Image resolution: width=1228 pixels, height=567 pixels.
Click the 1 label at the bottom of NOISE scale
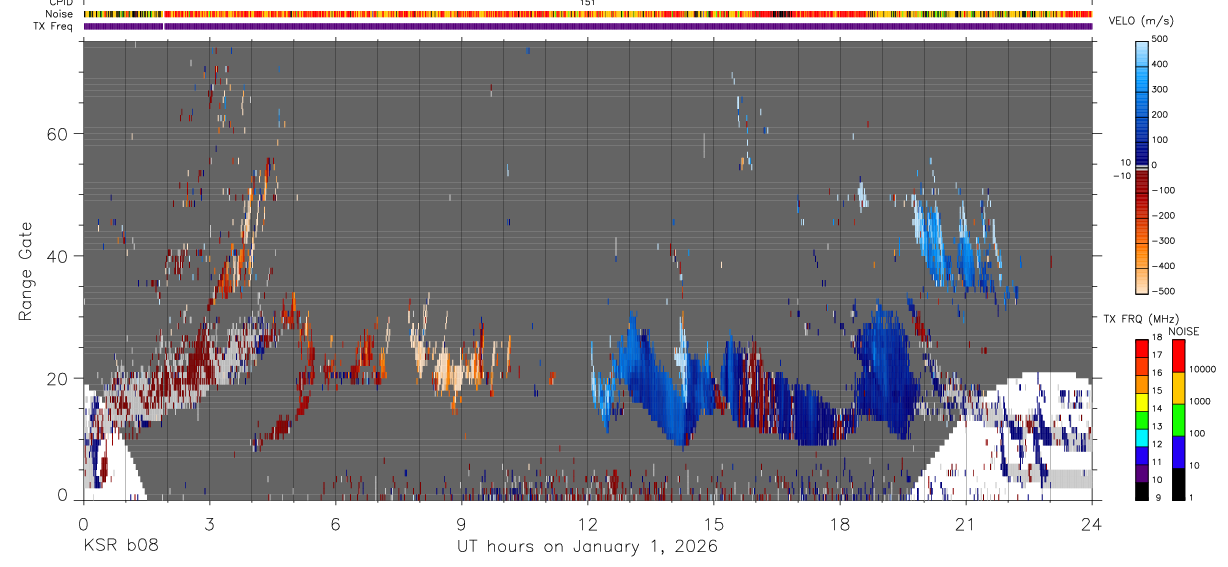1192,497
